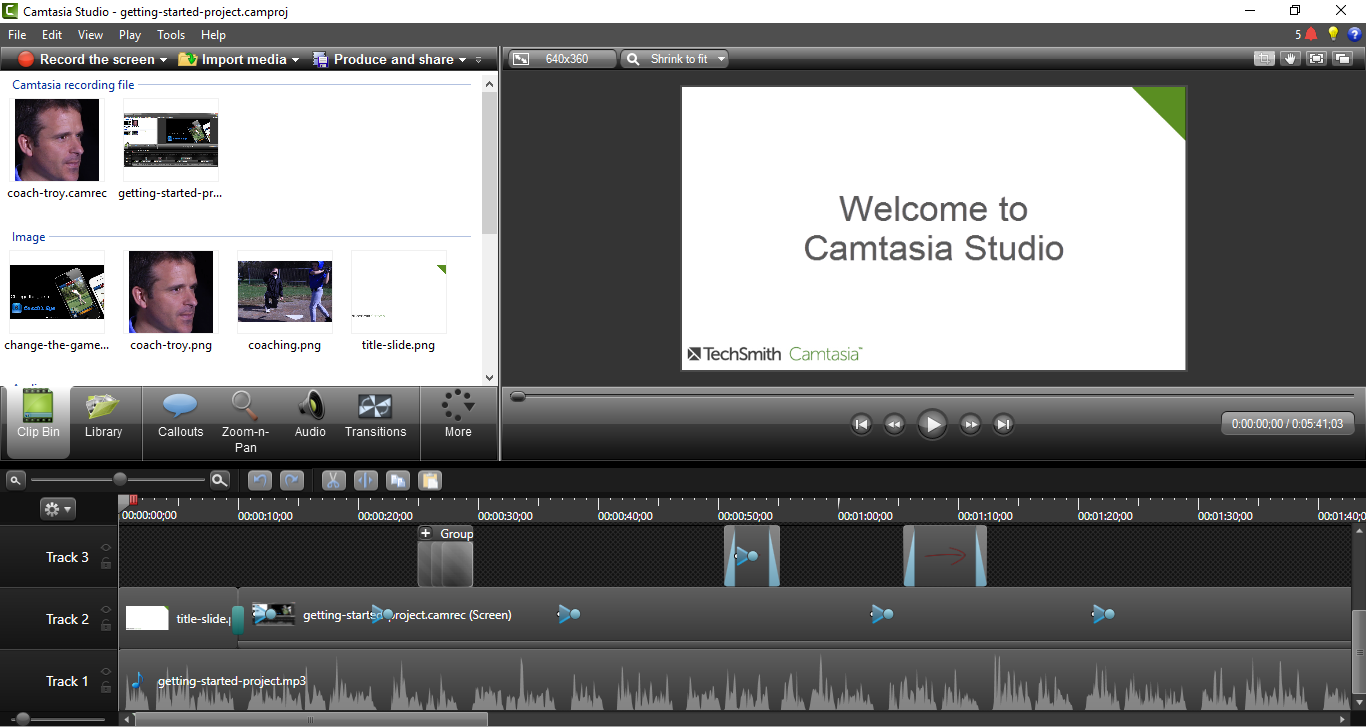Toggle Track 1 visibility eye
Image resolution: width=1366 pixels, height=728 pixels.
click(x=106, y=672)
